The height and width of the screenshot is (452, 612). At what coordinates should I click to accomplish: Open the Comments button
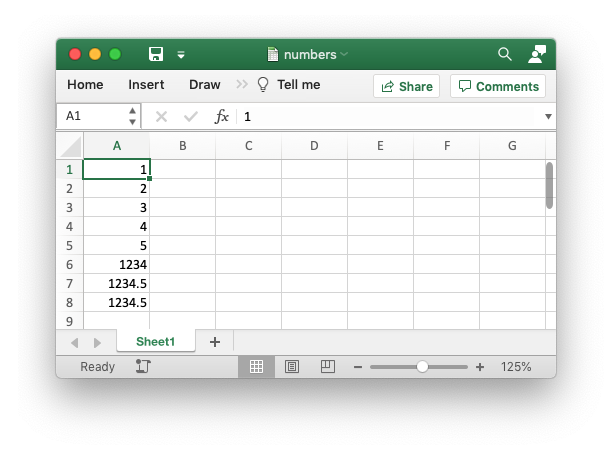click(x=498, y=86)
